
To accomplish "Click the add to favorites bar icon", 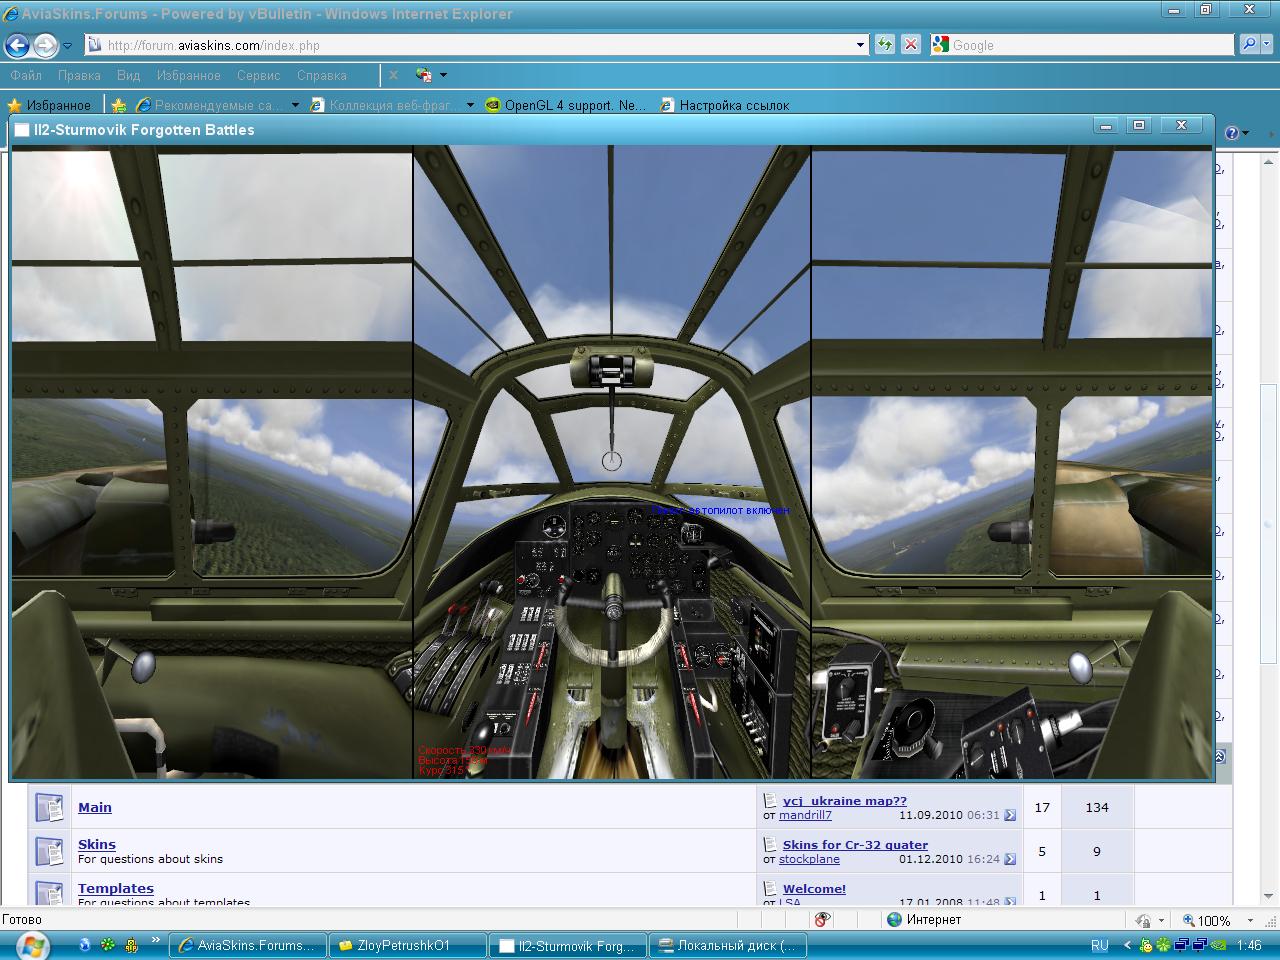I will click(119, 105).
